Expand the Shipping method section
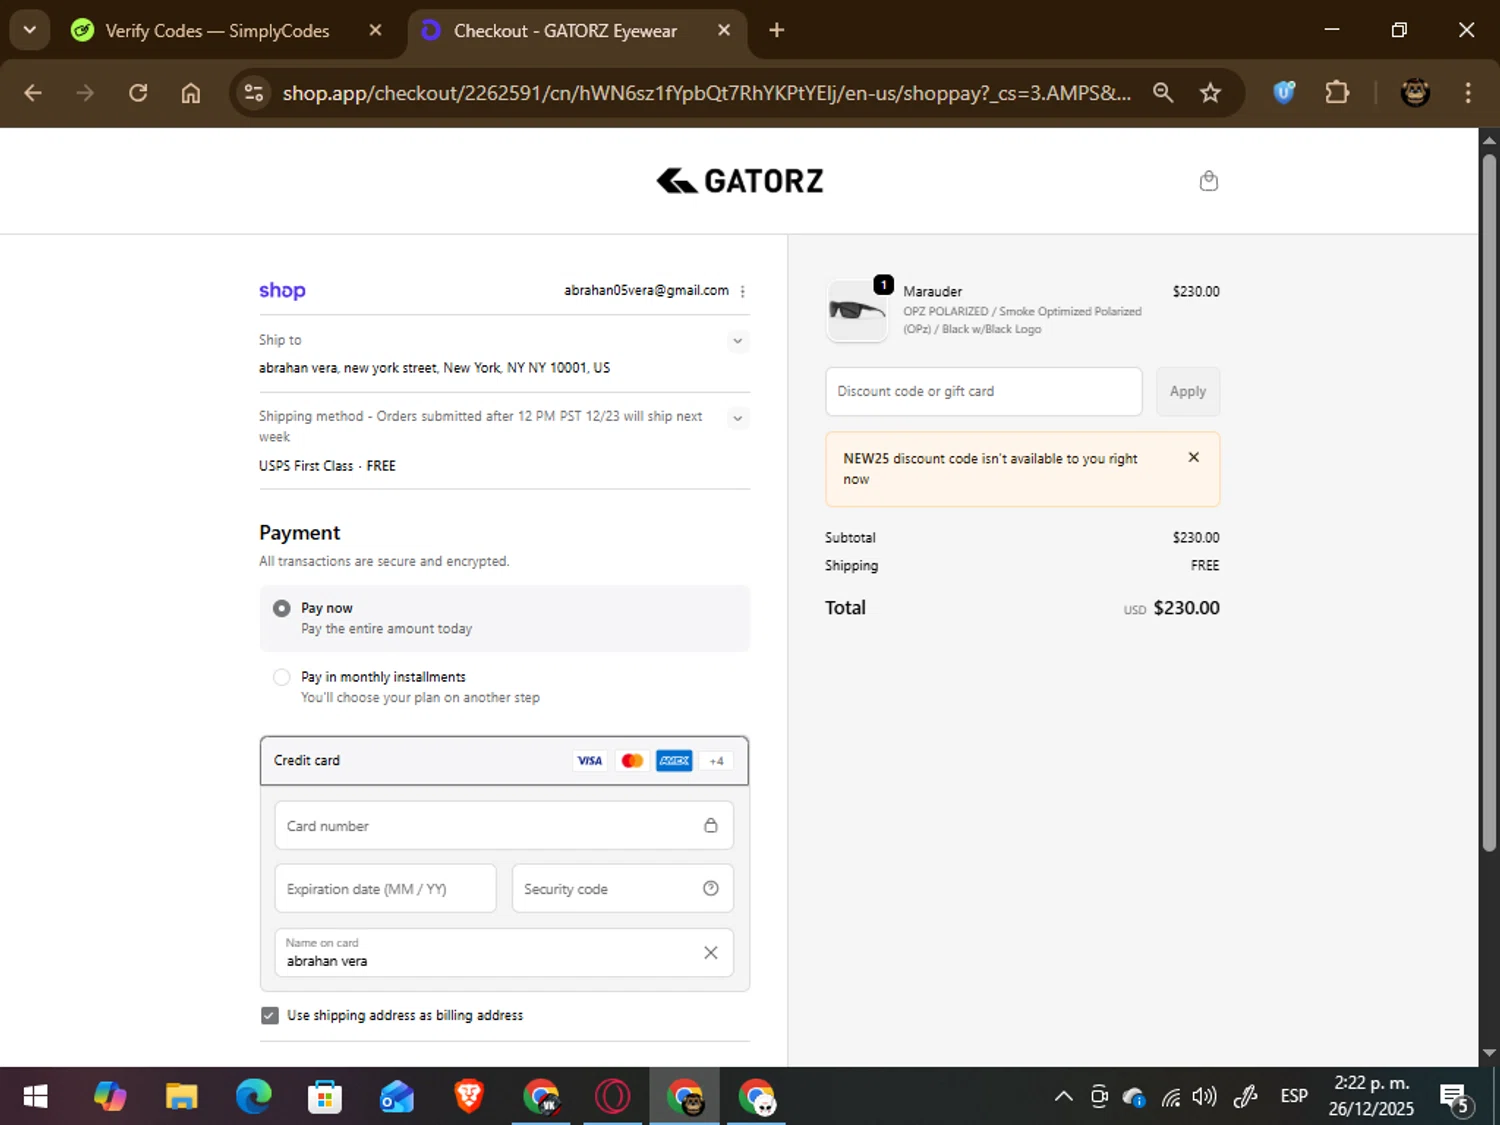 [x=737, y=418]
